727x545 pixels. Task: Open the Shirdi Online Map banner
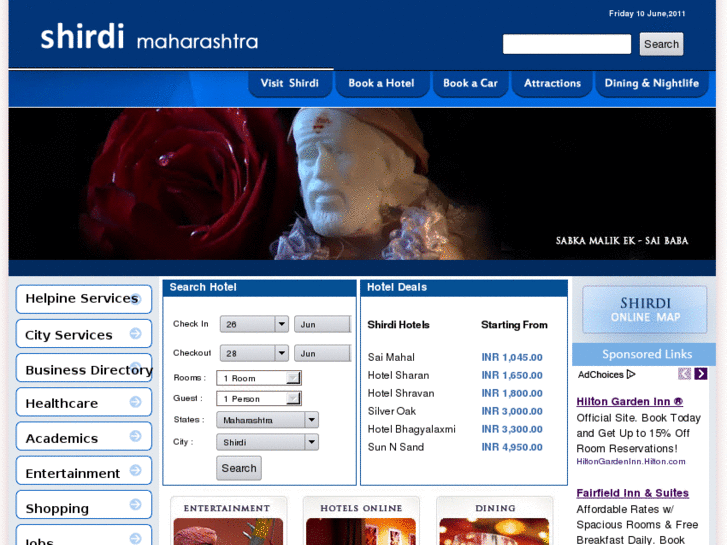pyautogui.click(x=644, y=309)
